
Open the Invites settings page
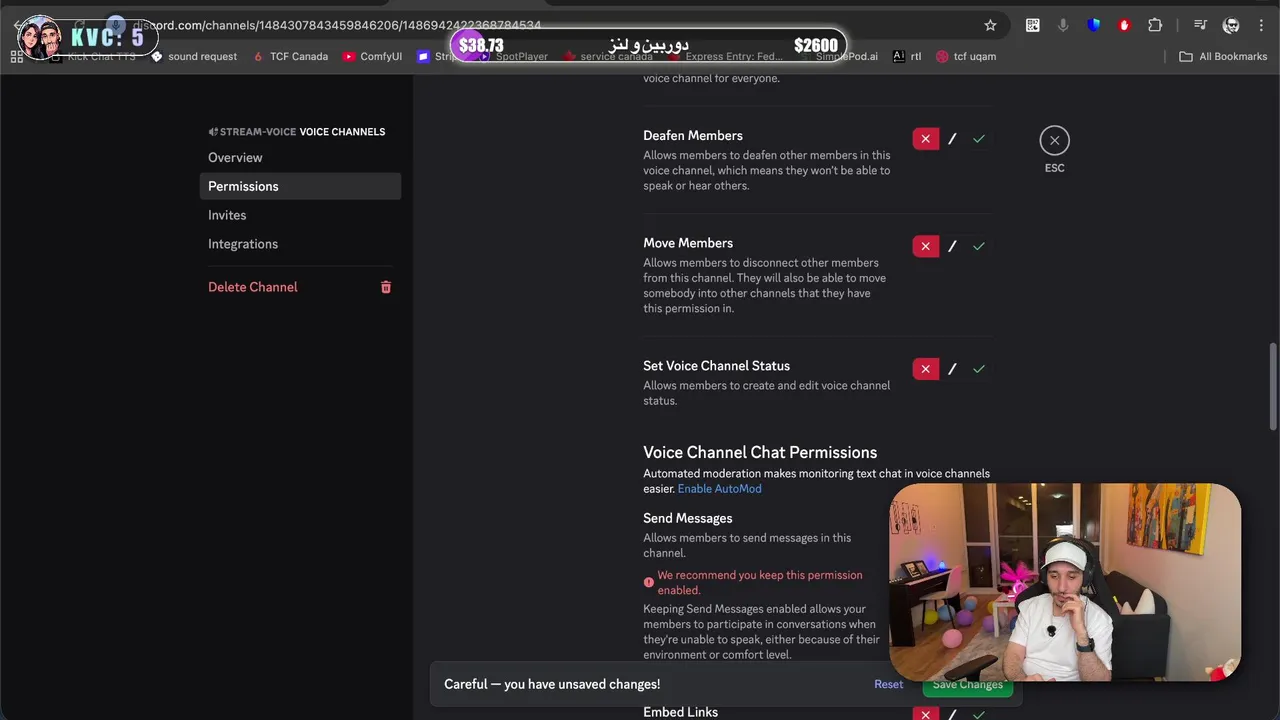coord(300,215)
